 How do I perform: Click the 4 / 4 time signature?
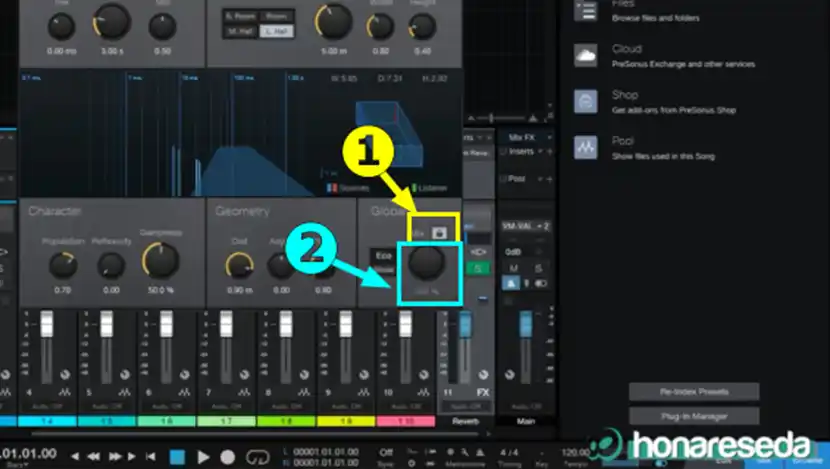[x=509, y=453]
